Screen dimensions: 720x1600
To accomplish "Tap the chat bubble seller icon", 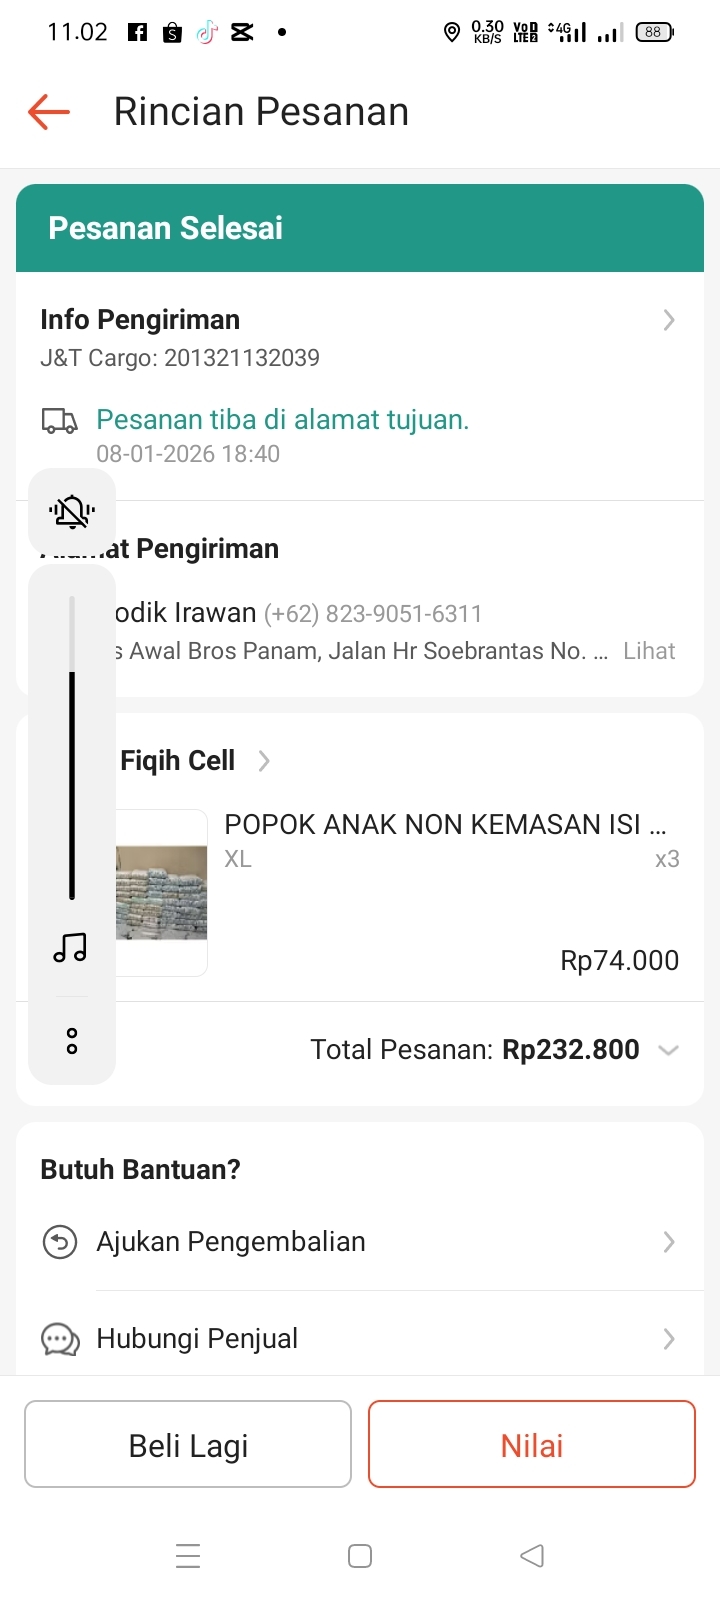I will coord(60,1339).
